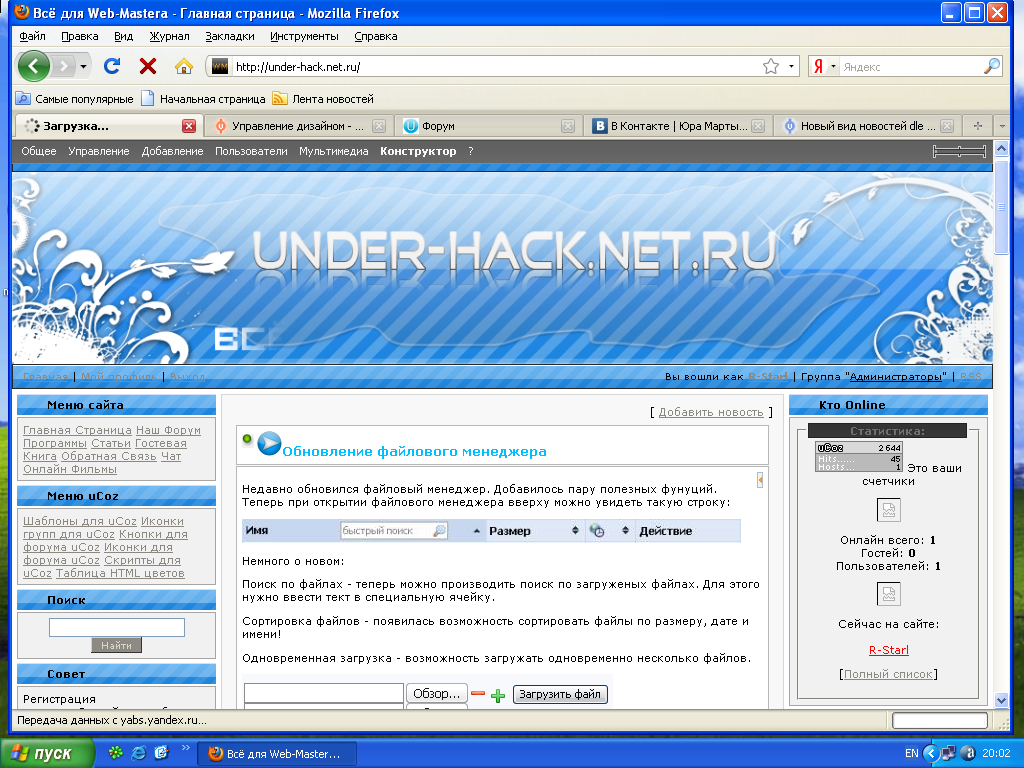Click the EN language indicator
The height and width of the screenshot is (768, 1024).
tap(912, 753)
